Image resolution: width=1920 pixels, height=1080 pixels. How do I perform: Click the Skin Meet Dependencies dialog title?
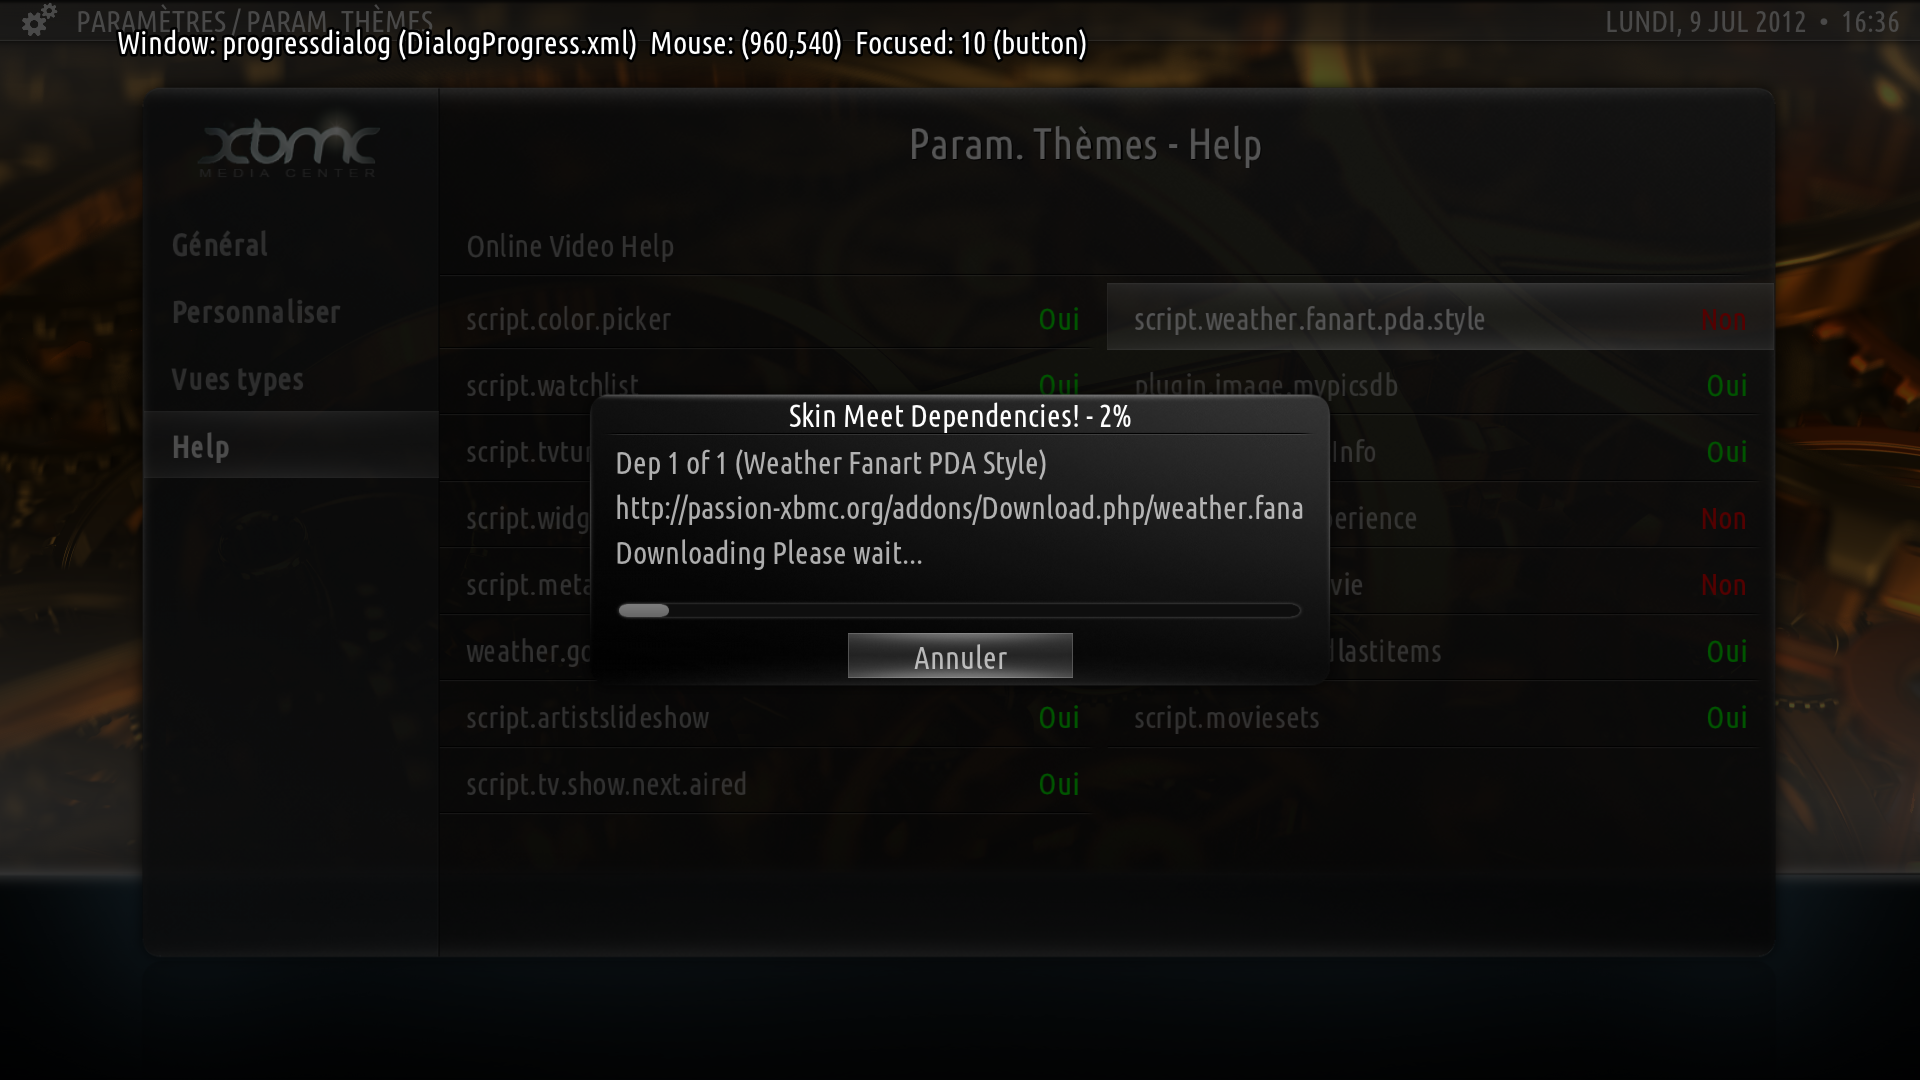tap(960, 416)
